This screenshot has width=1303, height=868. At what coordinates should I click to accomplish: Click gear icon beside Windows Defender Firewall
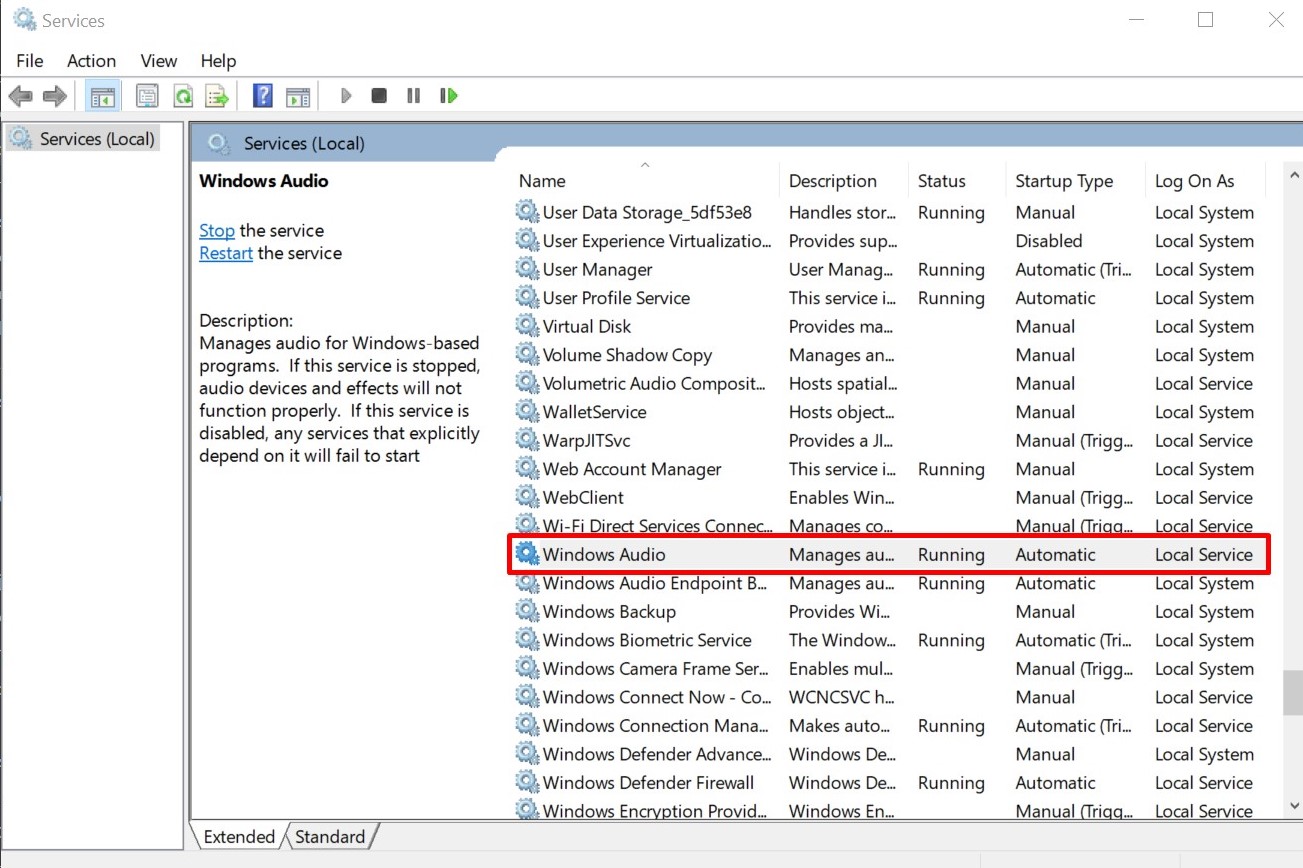527,782
